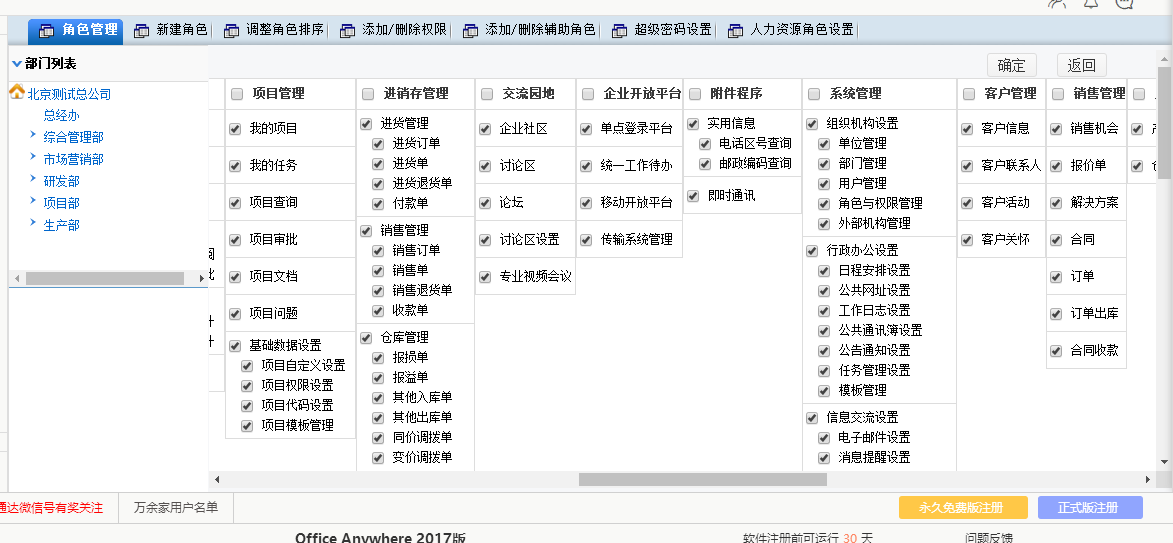Screen dimensions: 1173x543
Task: Click the 确定 button
Action: [x=1011, y=66]
